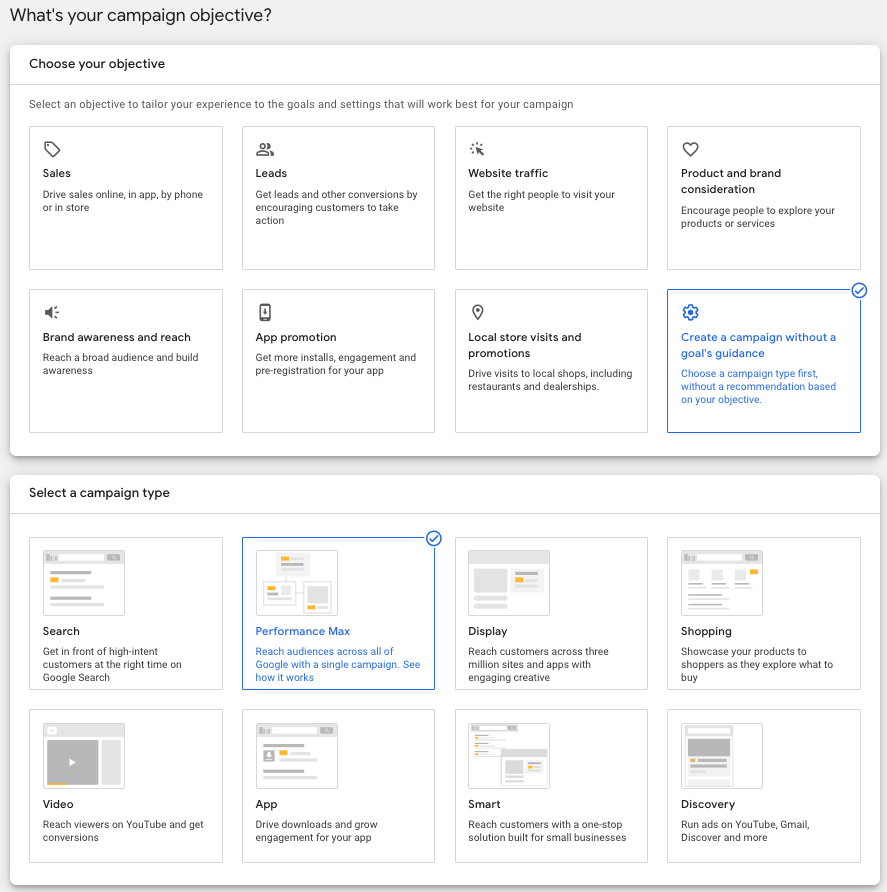Image resolution: width=887 pixels, height=892 pixels.
Task: Click the Smart campaign illustration
Action: 509,755
